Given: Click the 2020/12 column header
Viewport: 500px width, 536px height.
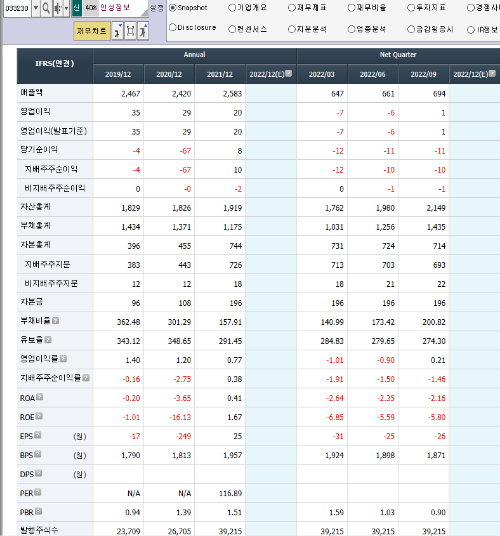Looking at the screenshot, I should click(169, 74).
